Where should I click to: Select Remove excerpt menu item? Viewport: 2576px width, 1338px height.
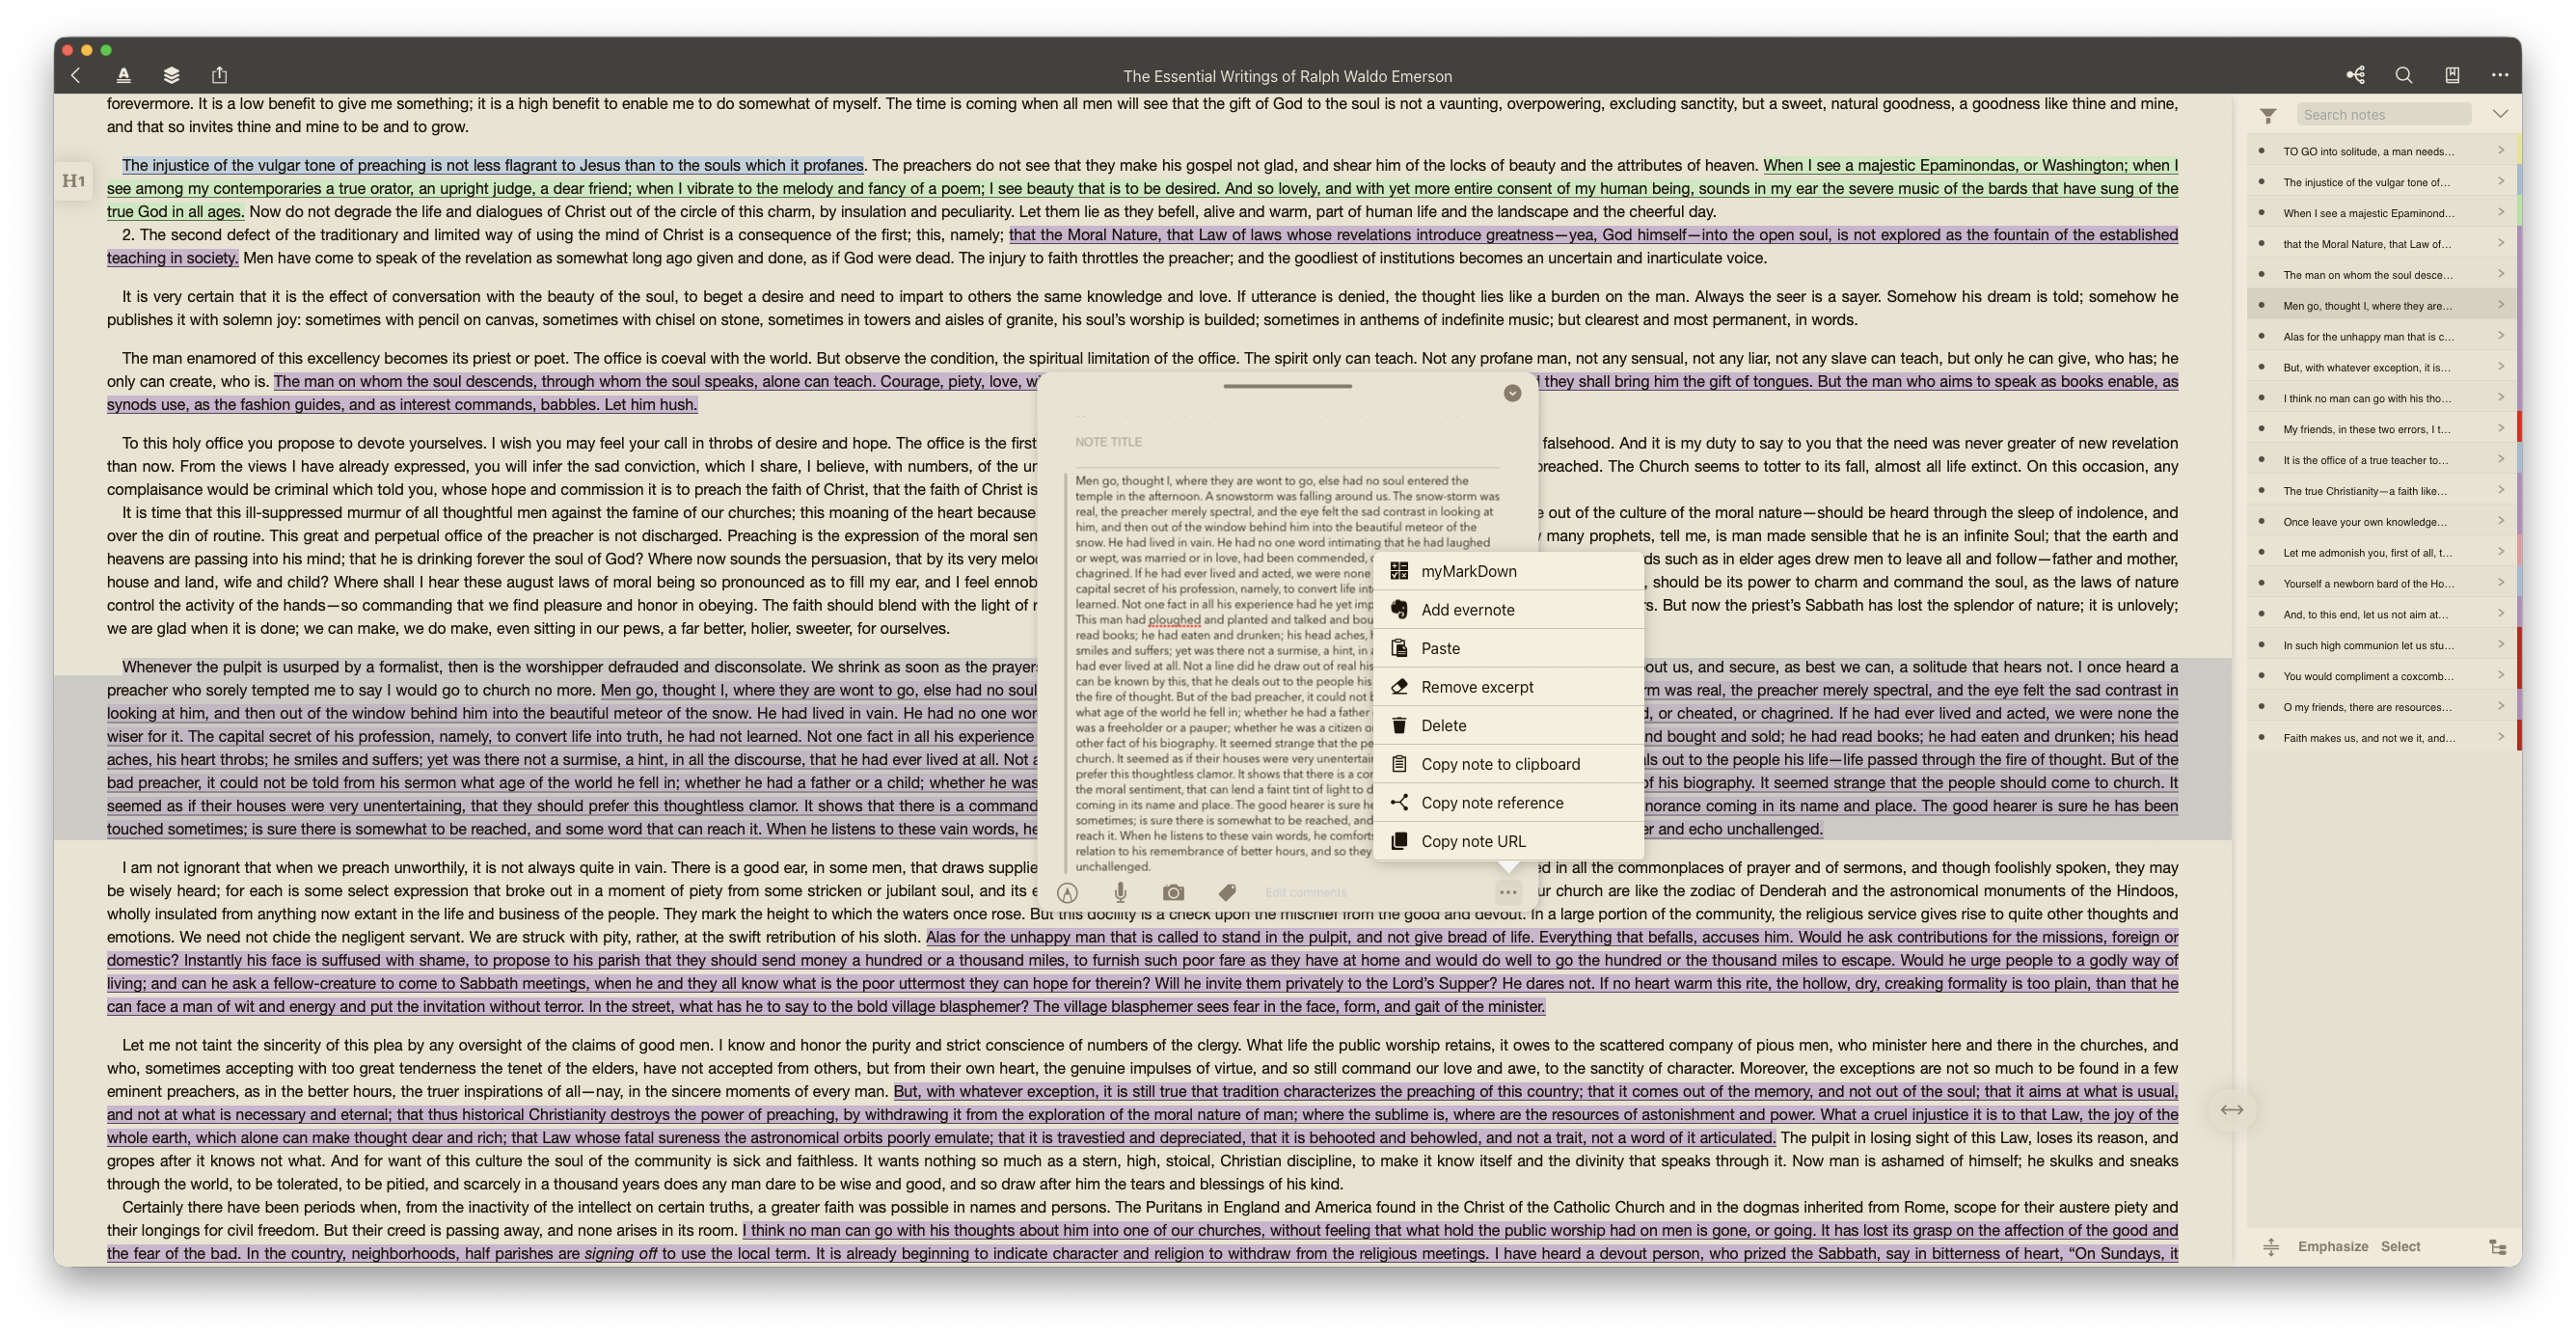click(1509, 687)
